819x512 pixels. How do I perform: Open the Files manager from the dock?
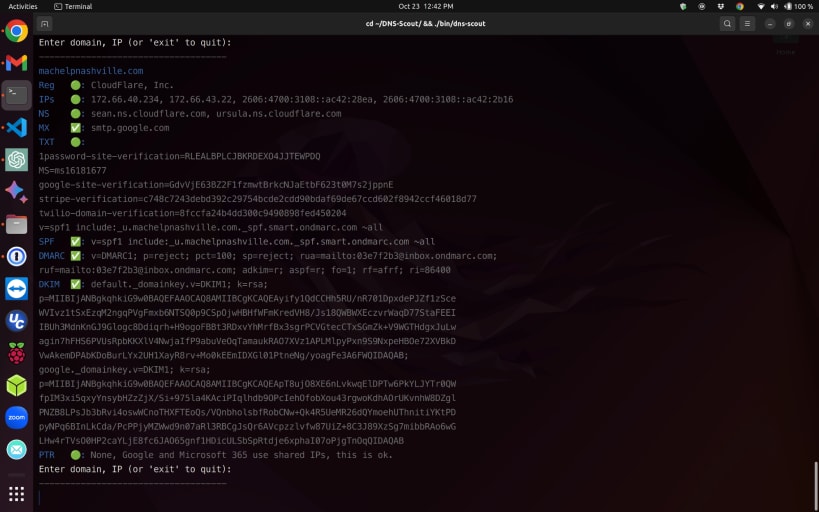point(16,224)
